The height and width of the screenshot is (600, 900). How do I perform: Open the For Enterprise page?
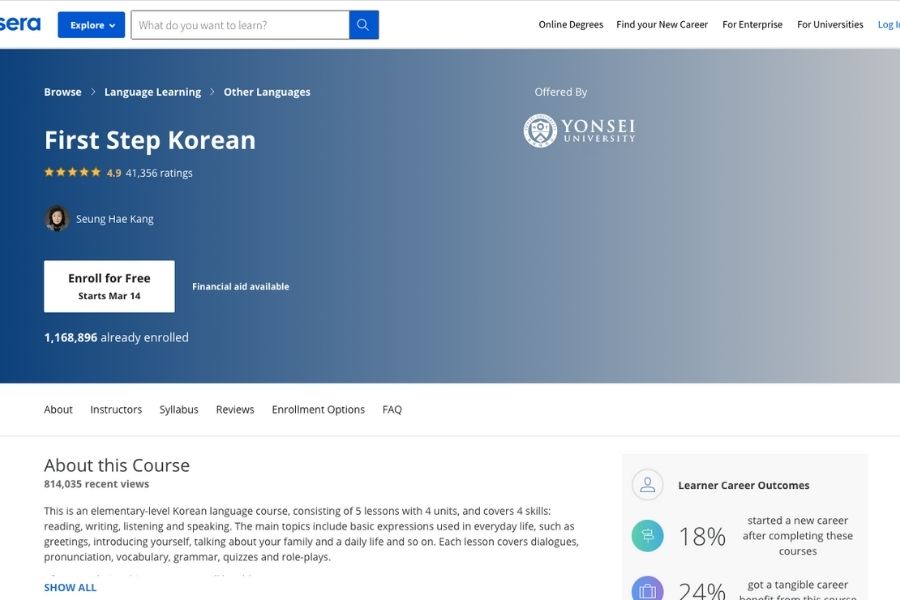(752, 25)
